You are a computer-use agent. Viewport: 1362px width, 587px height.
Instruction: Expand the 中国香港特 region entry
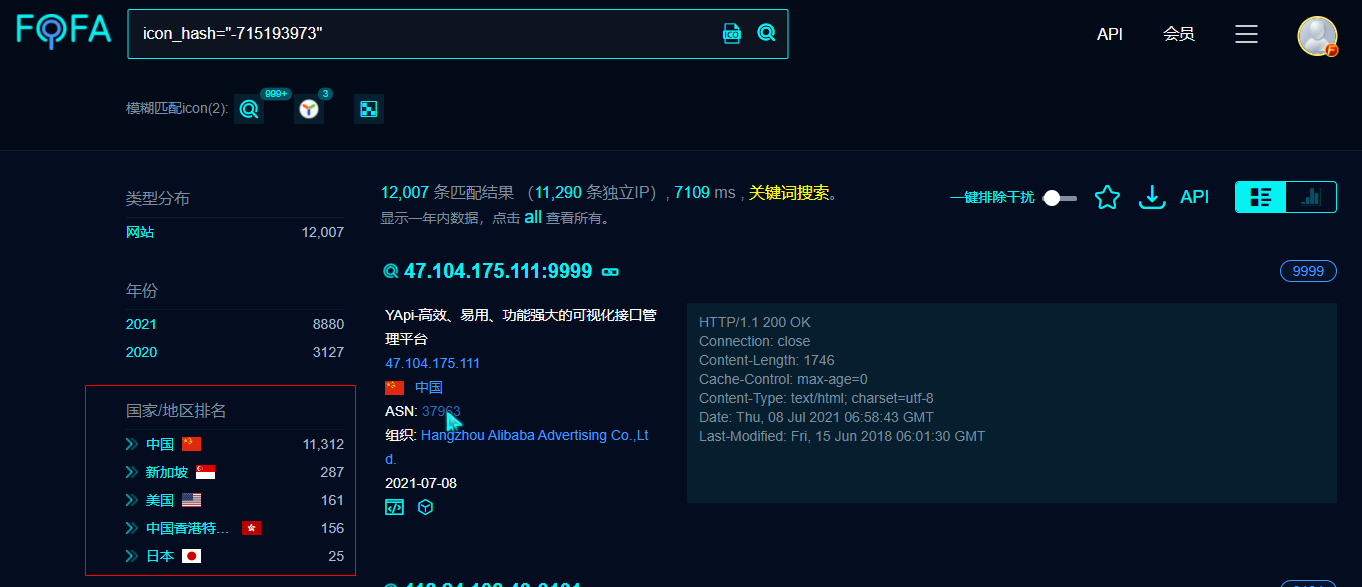point(132,528)
